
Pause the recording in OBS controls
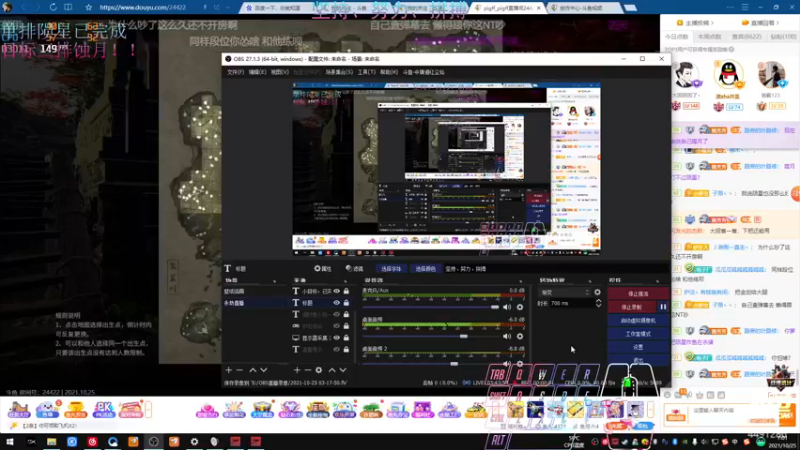click(x=663, y=307)
